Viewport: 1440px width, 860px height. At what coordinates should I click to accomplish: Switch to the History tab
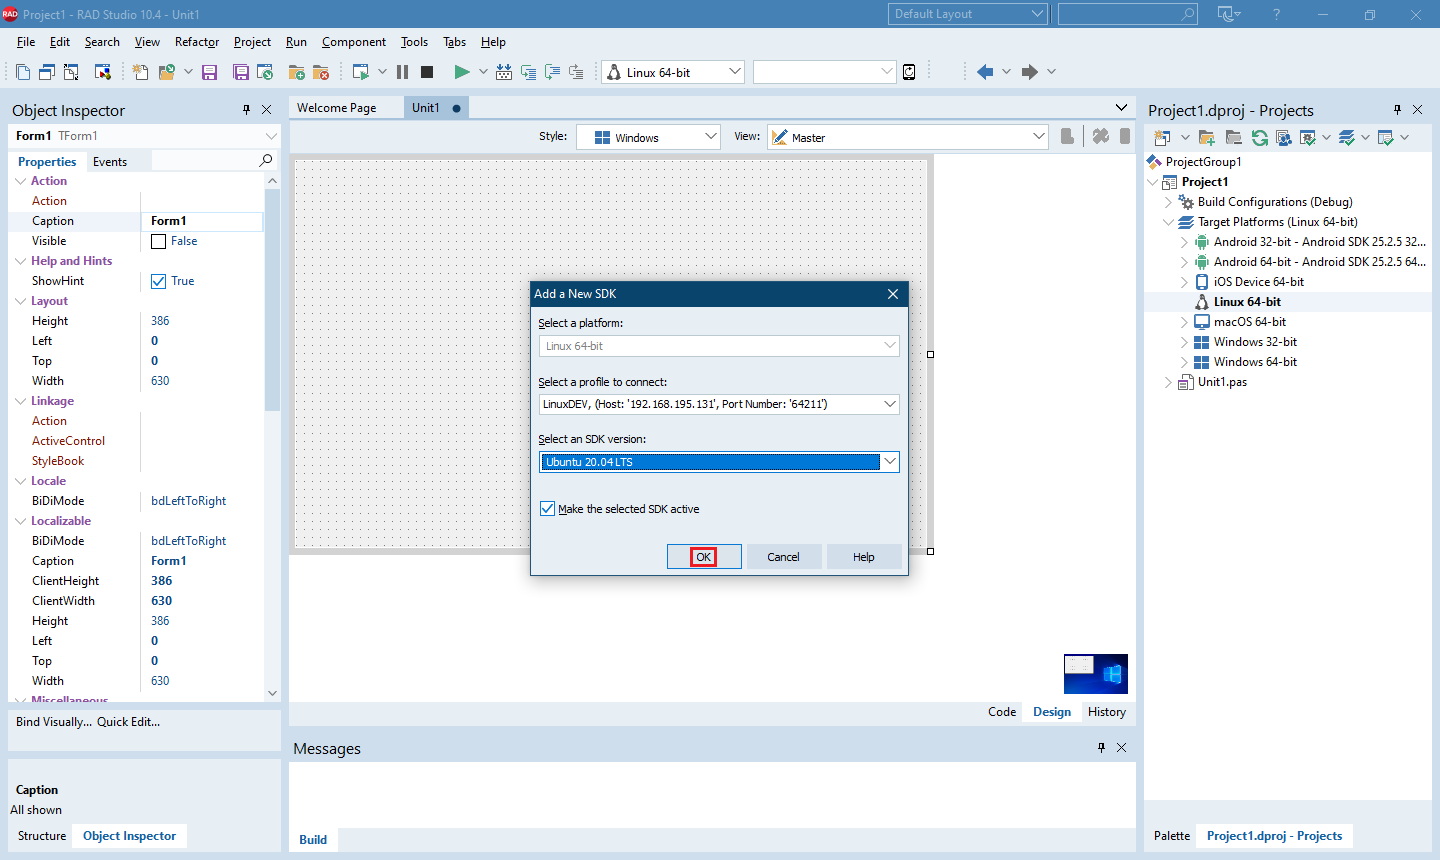pyautogui.click(x=1107, y=712)
